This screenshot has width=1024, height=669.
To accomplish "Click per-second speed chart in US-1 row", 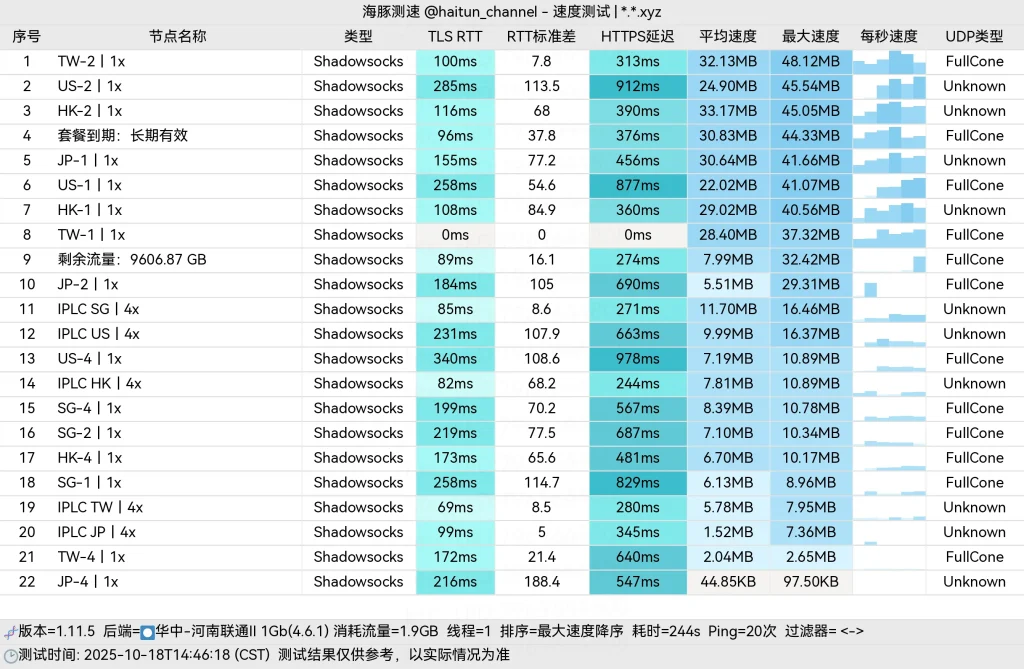I will [x=889, y=186].
